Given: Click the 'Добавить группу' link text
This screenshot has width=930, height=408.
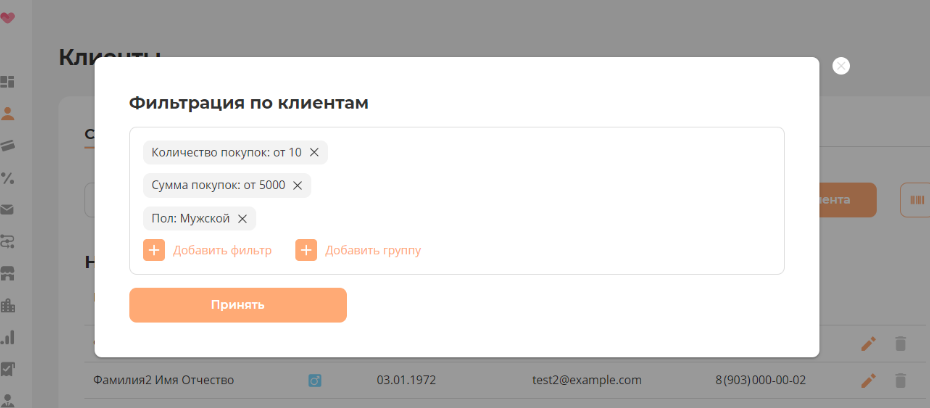Looking at the screenshot, I should tap(373, 250).
